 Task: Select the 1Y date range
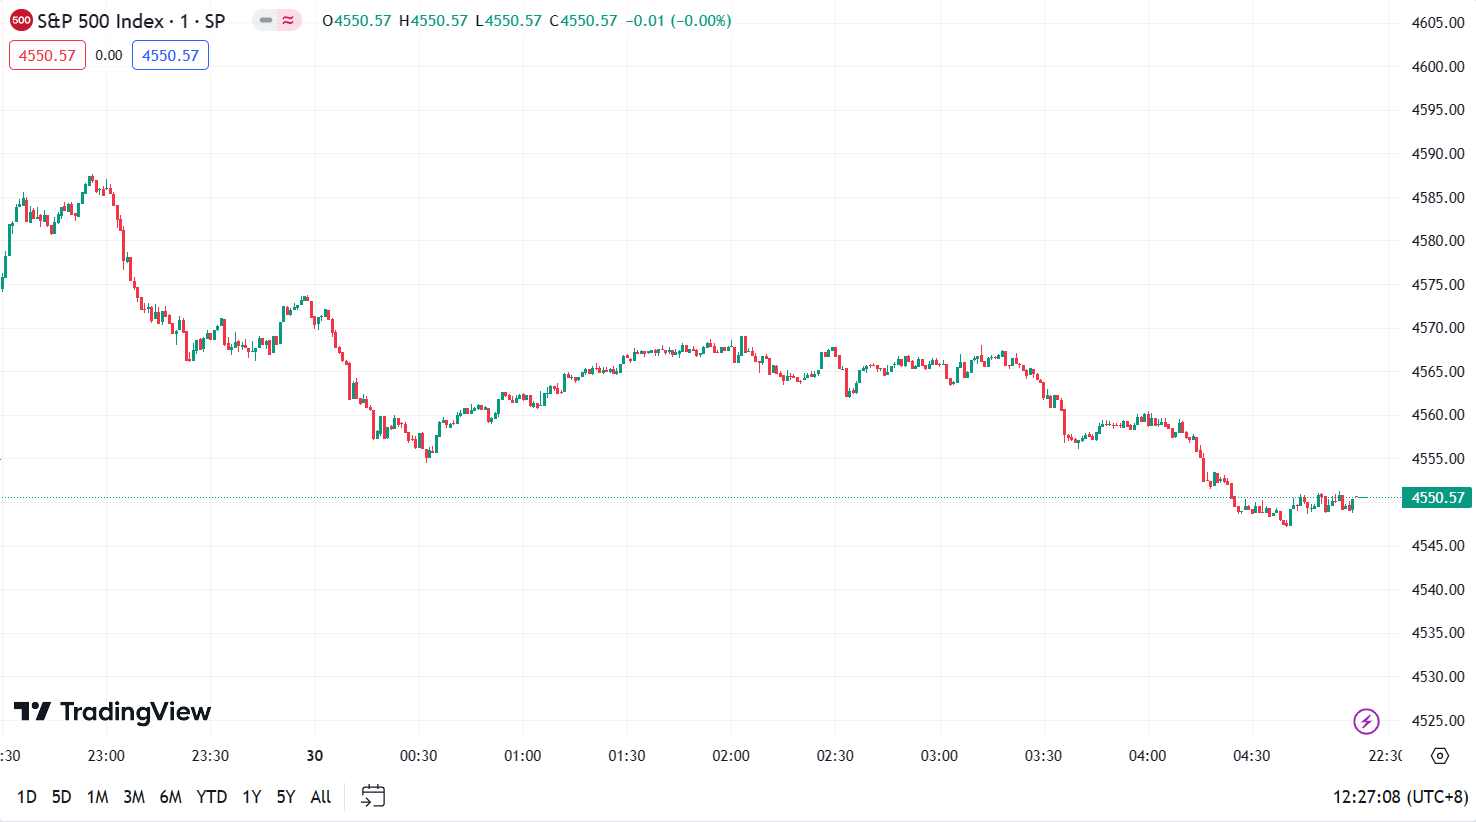(251, 797)
